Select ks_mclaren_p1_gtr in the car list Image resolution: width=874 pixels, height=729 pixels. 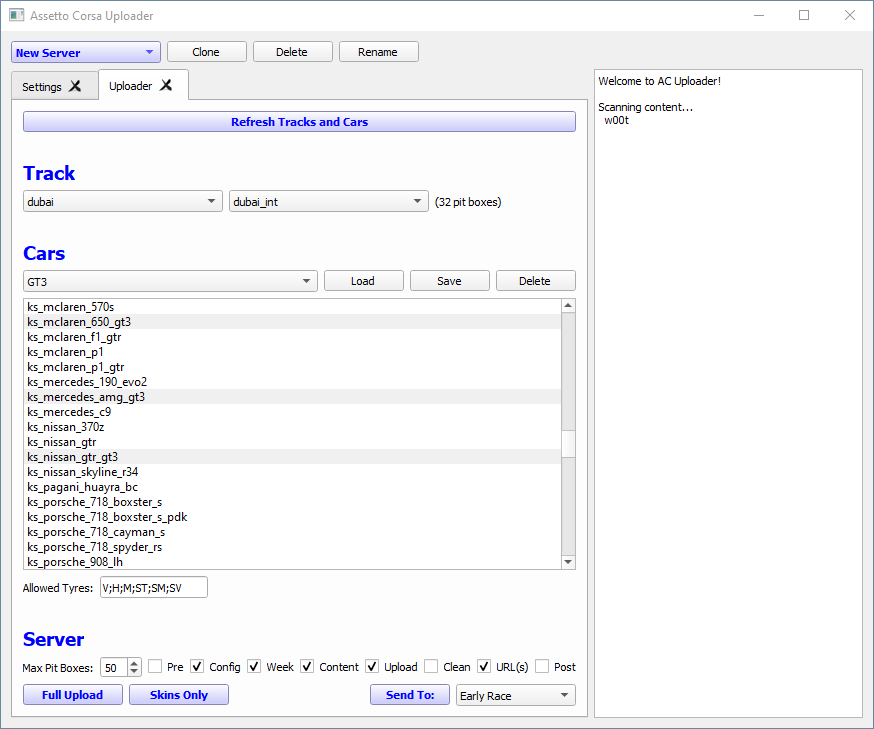[x=293, y=367]
